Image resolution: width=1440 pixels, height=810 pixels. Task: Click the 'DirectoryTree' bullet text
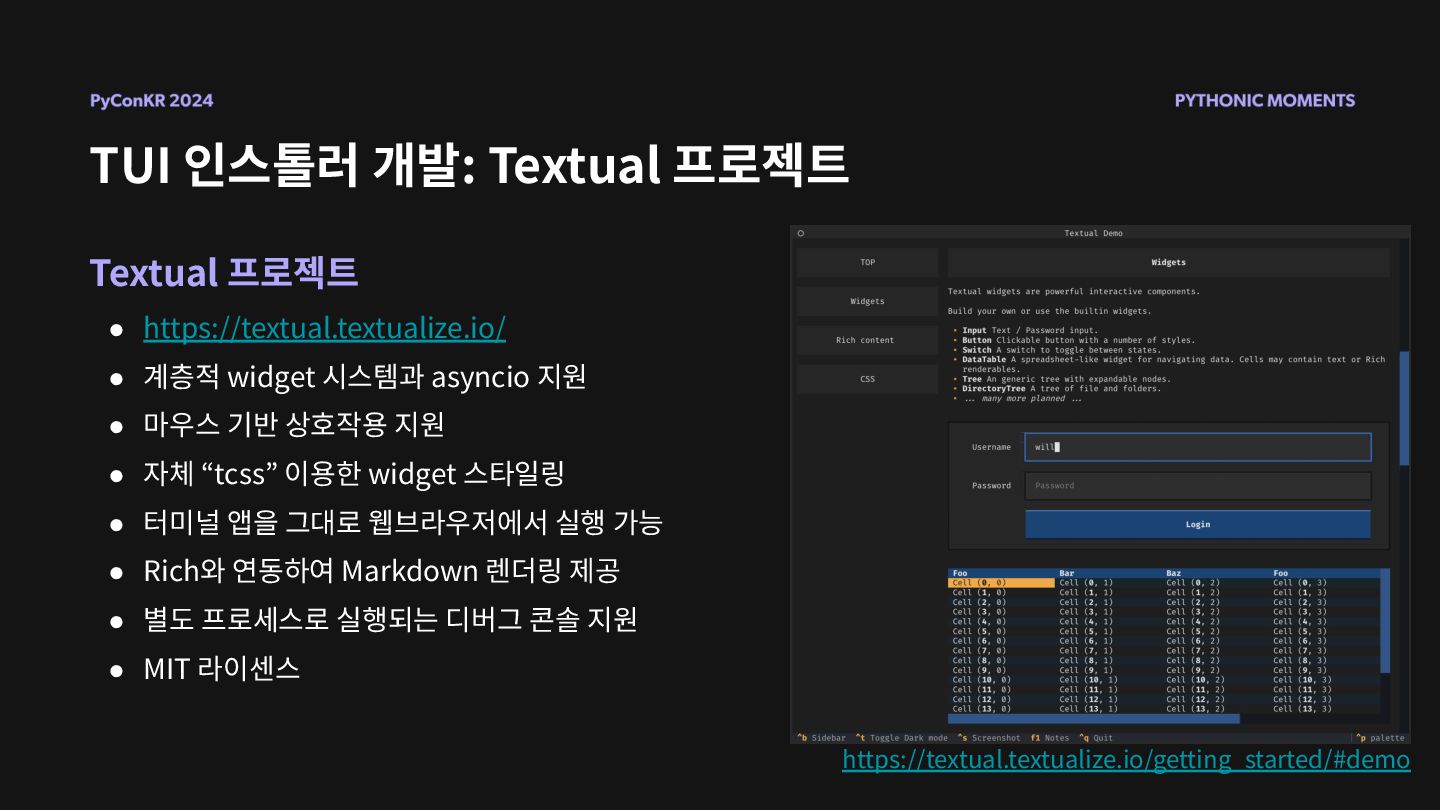1063,389
